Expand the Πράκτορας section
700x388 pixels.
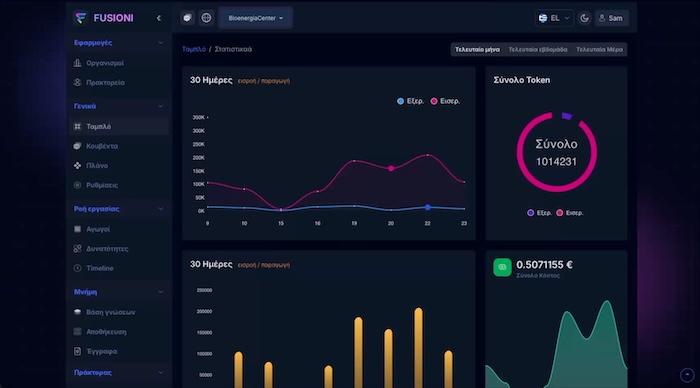coord(160,372)
